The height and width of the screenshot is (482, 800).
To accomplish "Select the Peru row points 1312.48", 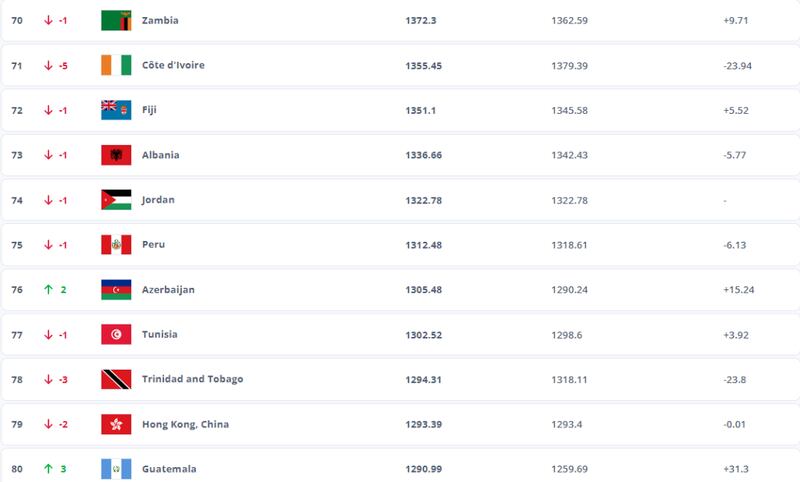I will [x=423, y=245].
